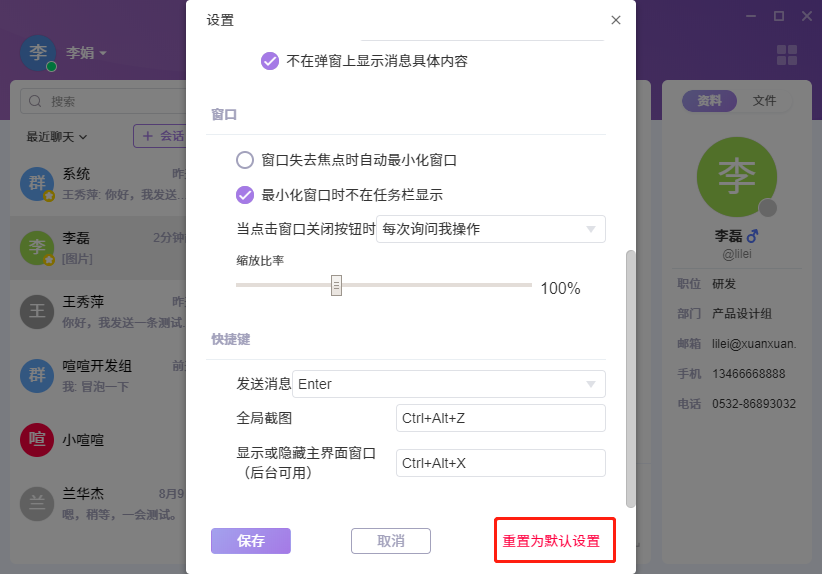Switch to the 文件 tab
822x574 pixels.
764,101
